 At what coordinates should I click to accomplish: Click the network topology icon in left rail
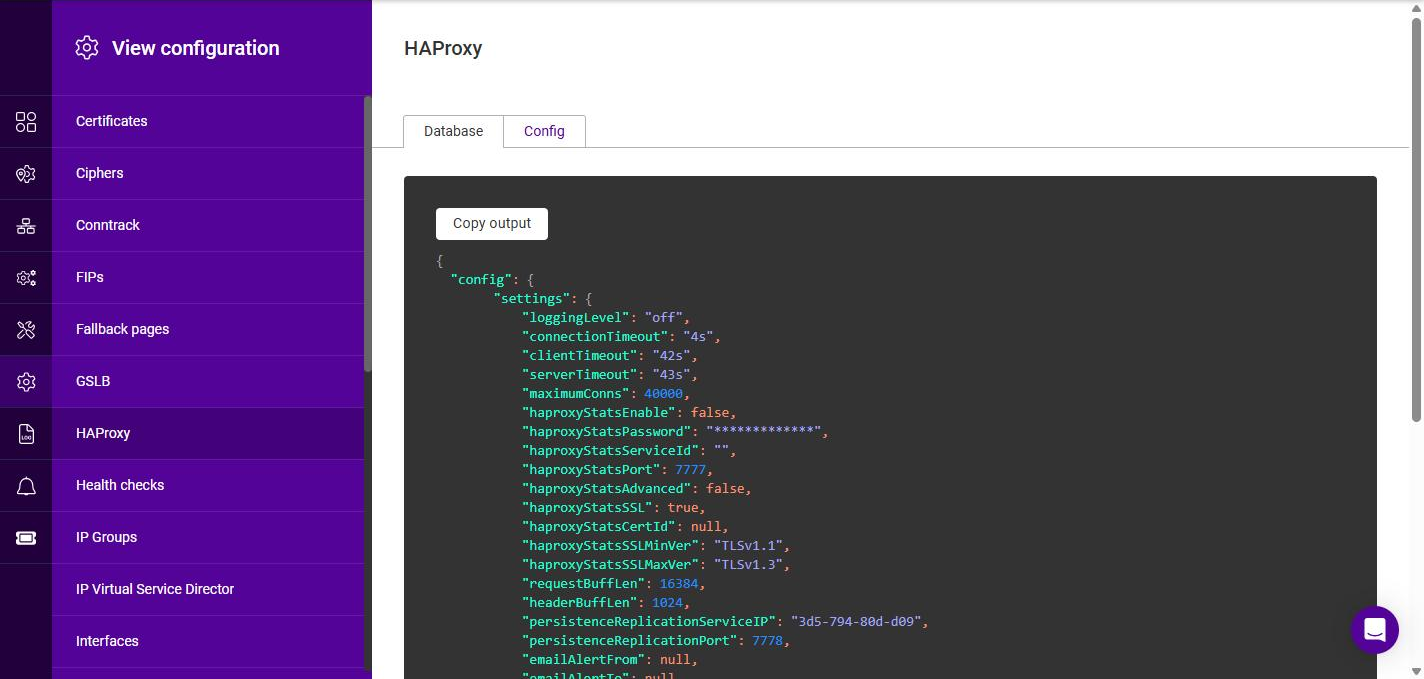coord(26,226)
